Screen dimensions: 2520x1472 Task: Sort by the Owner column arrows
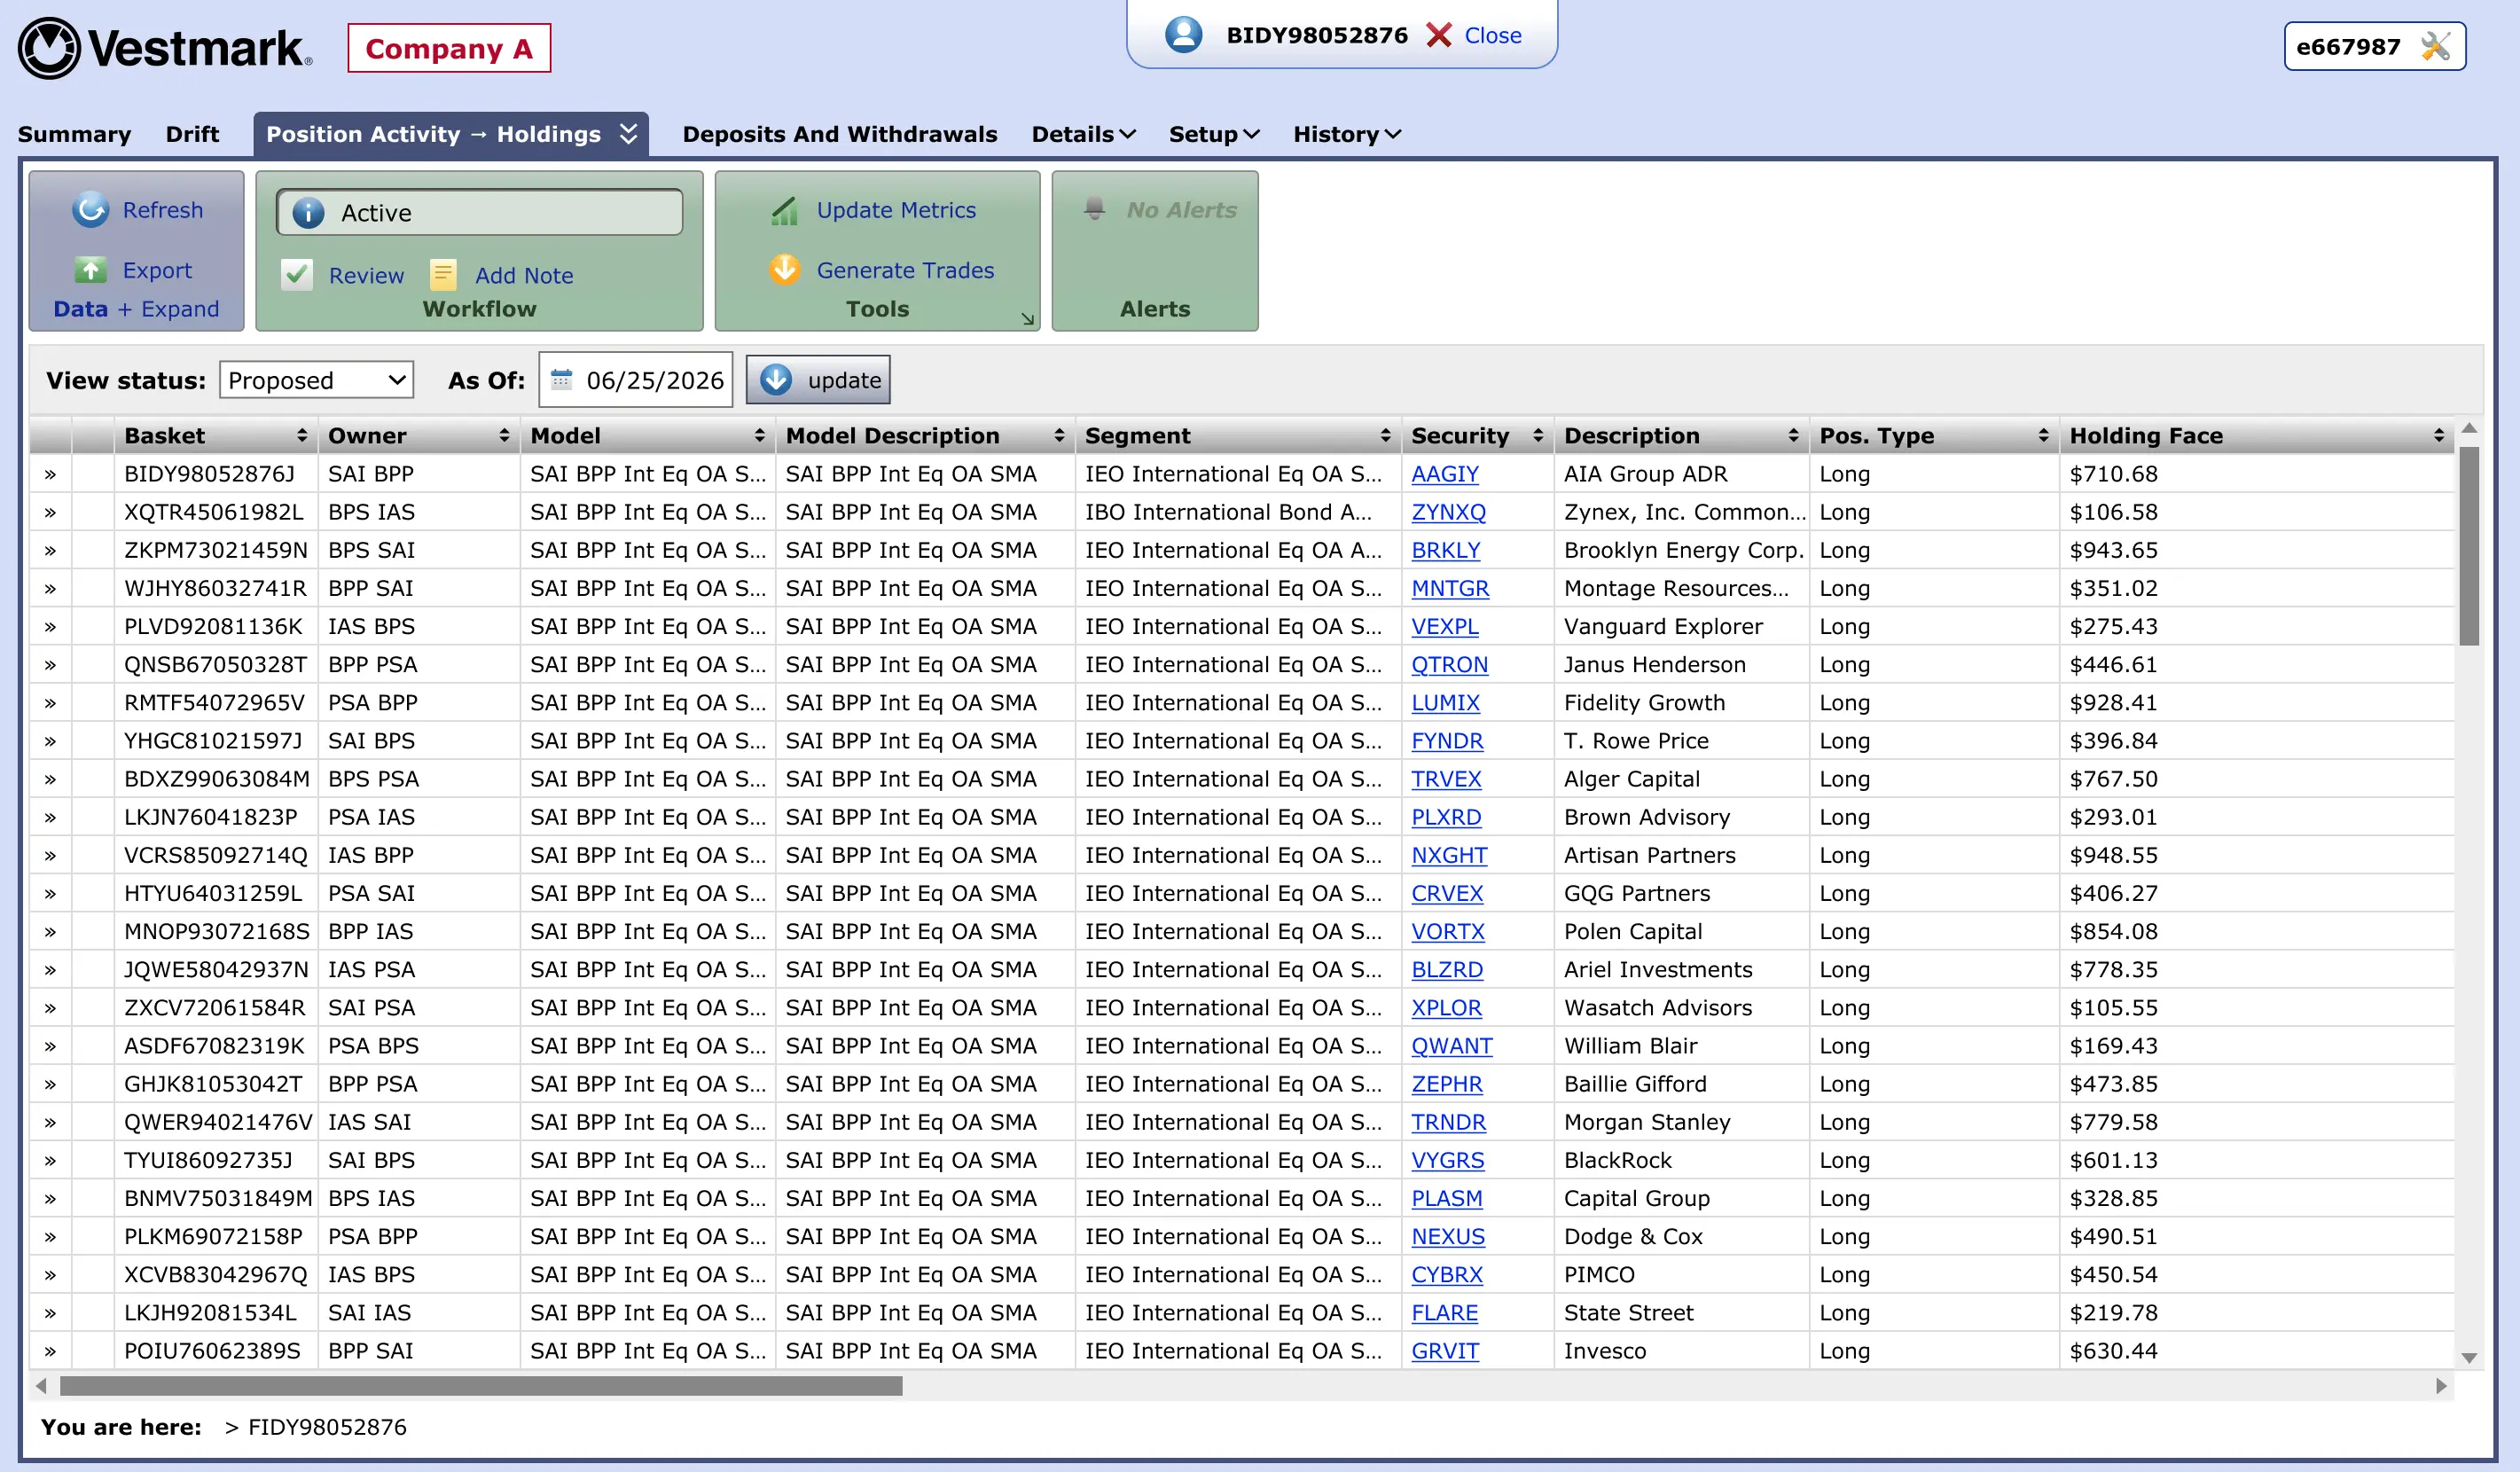(x=504, y=436)
